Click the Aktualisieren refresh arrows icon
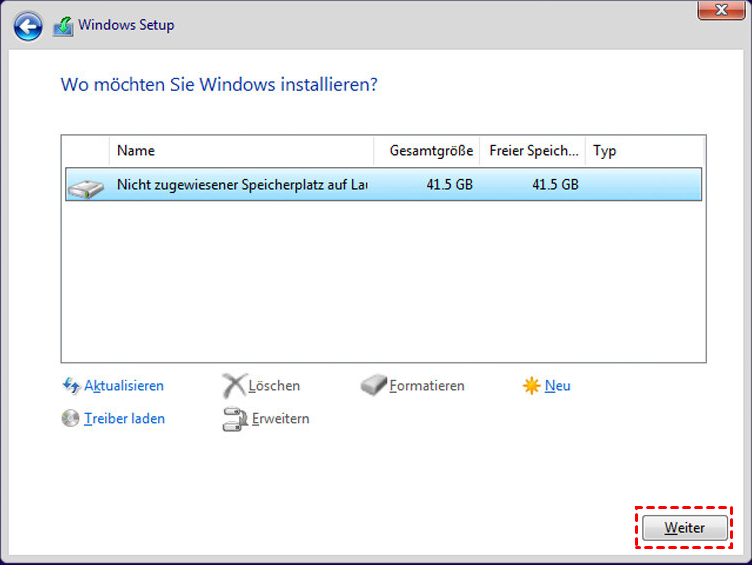The width and height of the screenshot is (752, 565). tap(71, 385)
